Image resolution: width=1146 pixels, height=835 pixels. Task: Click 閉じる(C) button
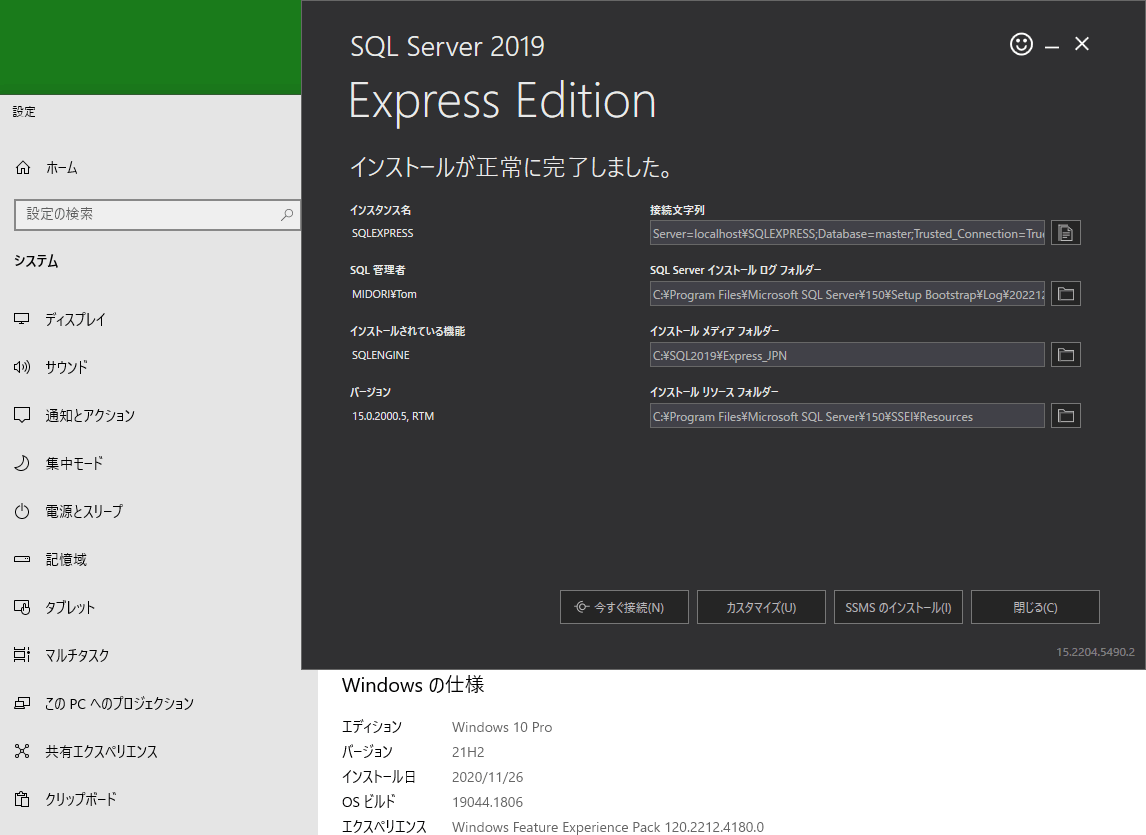(1035, 607)
